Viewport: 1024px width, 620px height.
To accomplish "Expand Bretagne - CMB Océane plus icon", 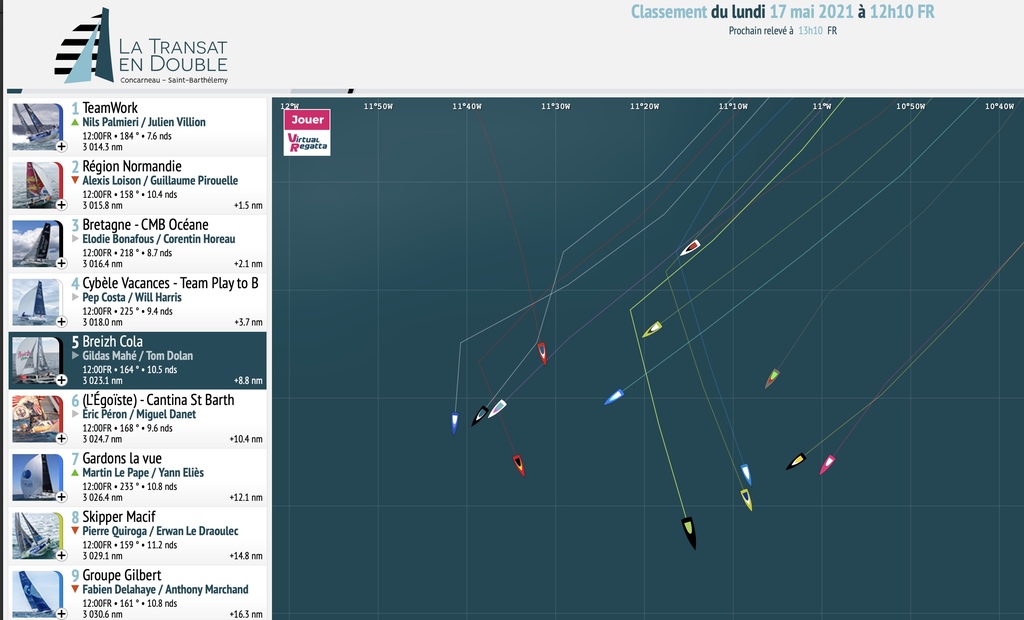I will tap(61, 263).
